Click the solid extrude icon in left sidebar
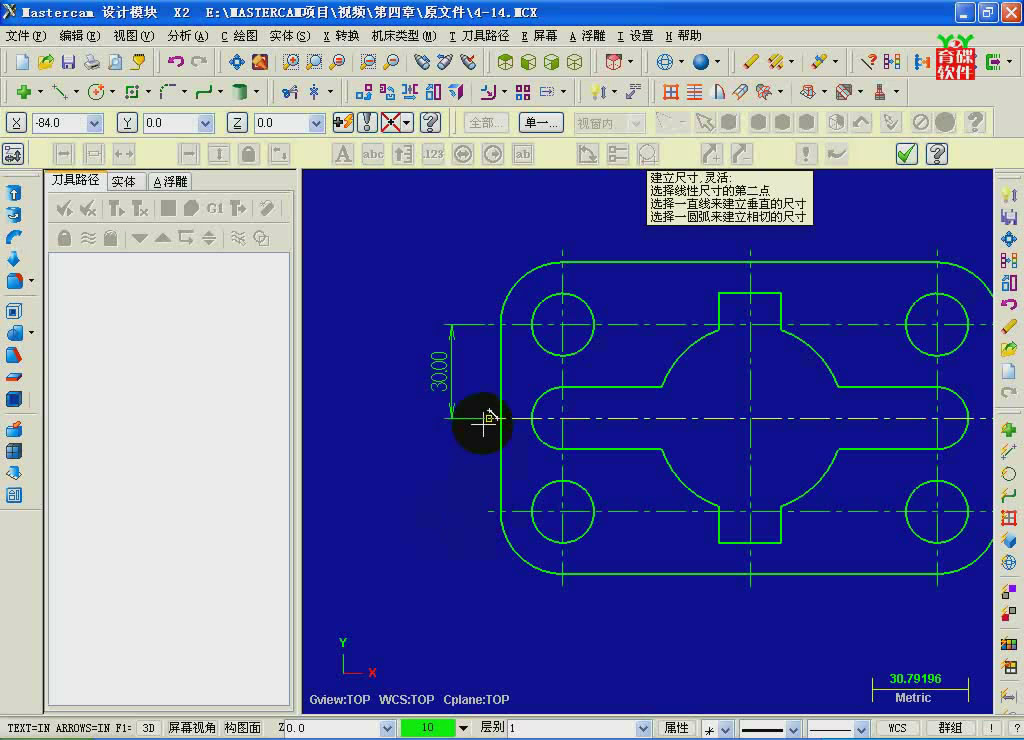Viewport: 1024px width, 740px height. pyautogui.click(x=14, y=194)
